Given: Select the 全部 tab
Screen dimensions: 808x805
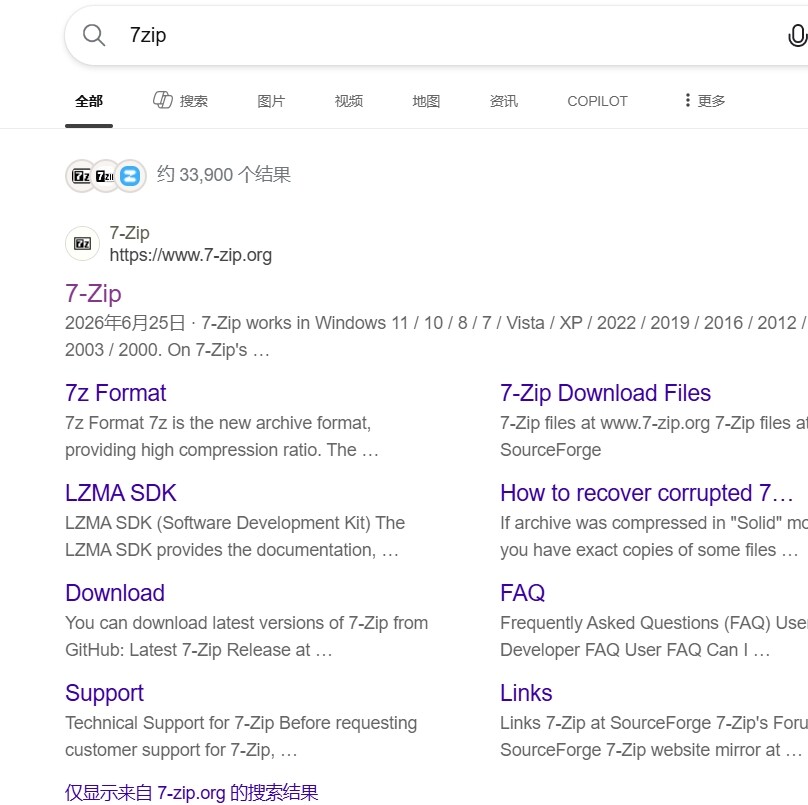Looking at the screenshot, I should pos(89,101).
